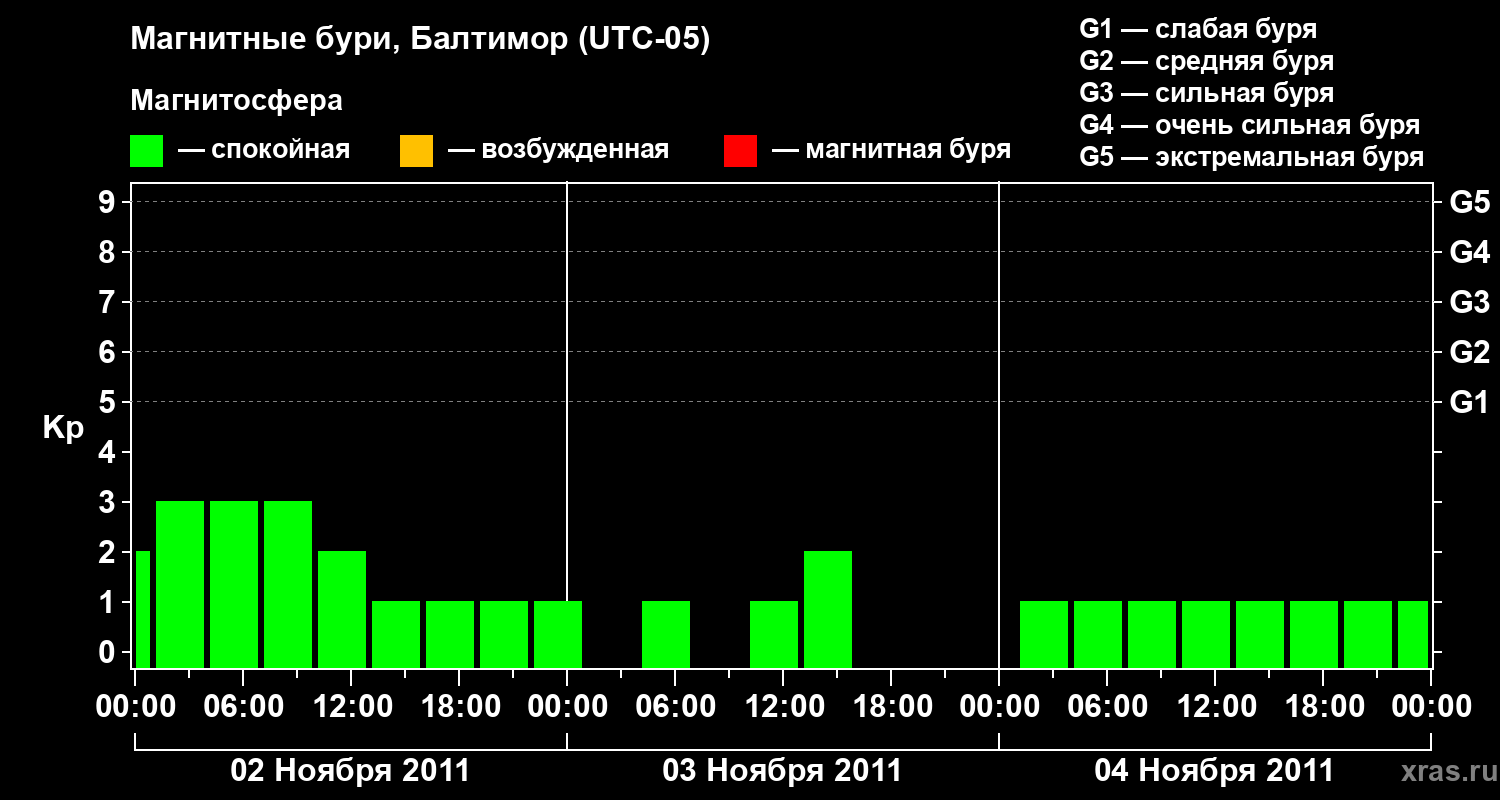Click the 'G3 — сильная буря' line
Screen dimensions: 1500x800
point(1206,93)
